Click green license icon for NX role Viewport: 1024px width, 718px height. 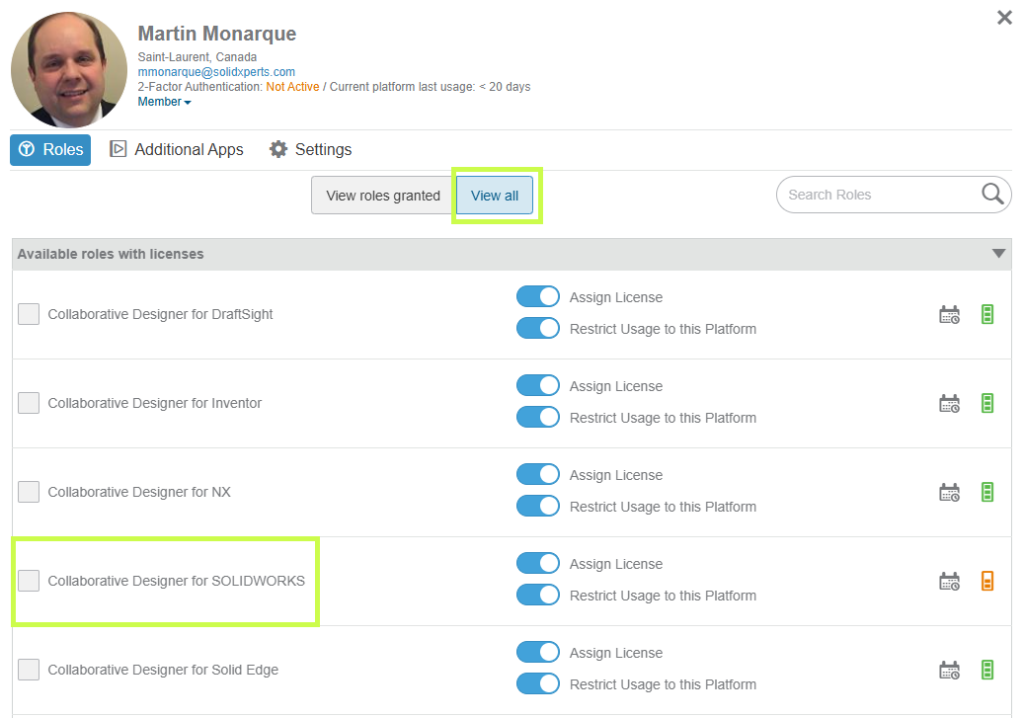tap(987, 492)
